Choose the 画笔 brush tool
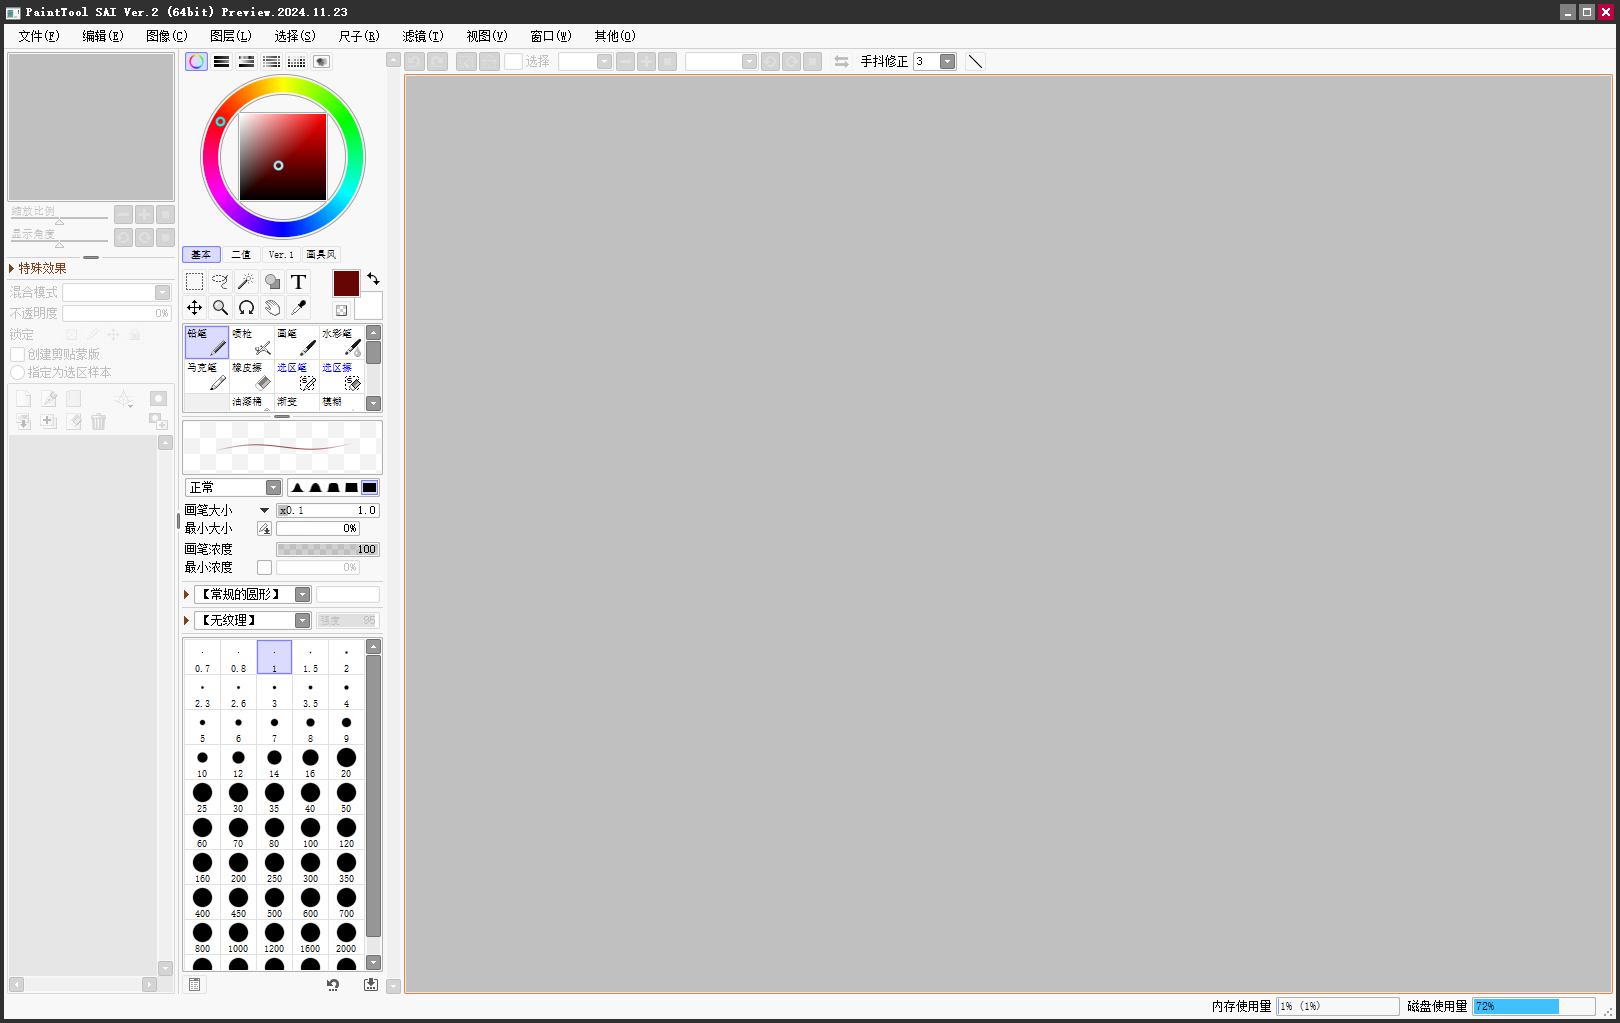Screen dimensions: 1620x1023 pos(296,342)
